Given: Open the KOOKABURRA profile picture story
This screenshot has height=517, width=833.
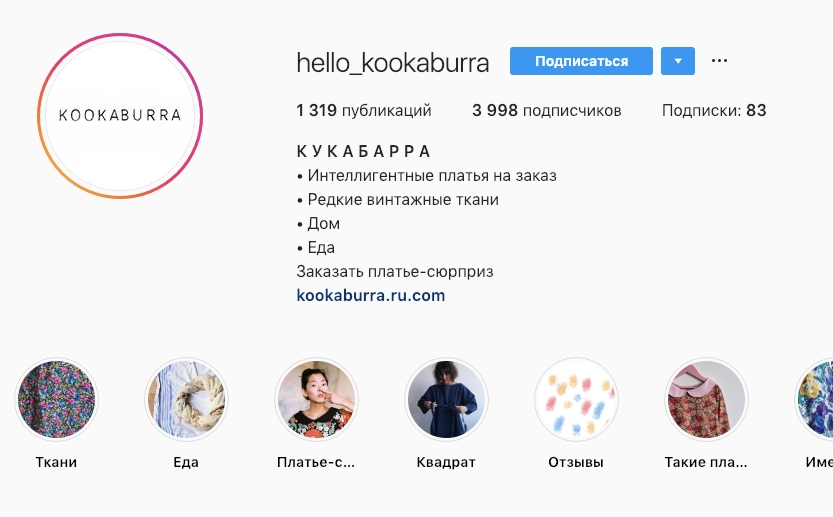Looking at the screenshot, I should (x=120, y=115).
